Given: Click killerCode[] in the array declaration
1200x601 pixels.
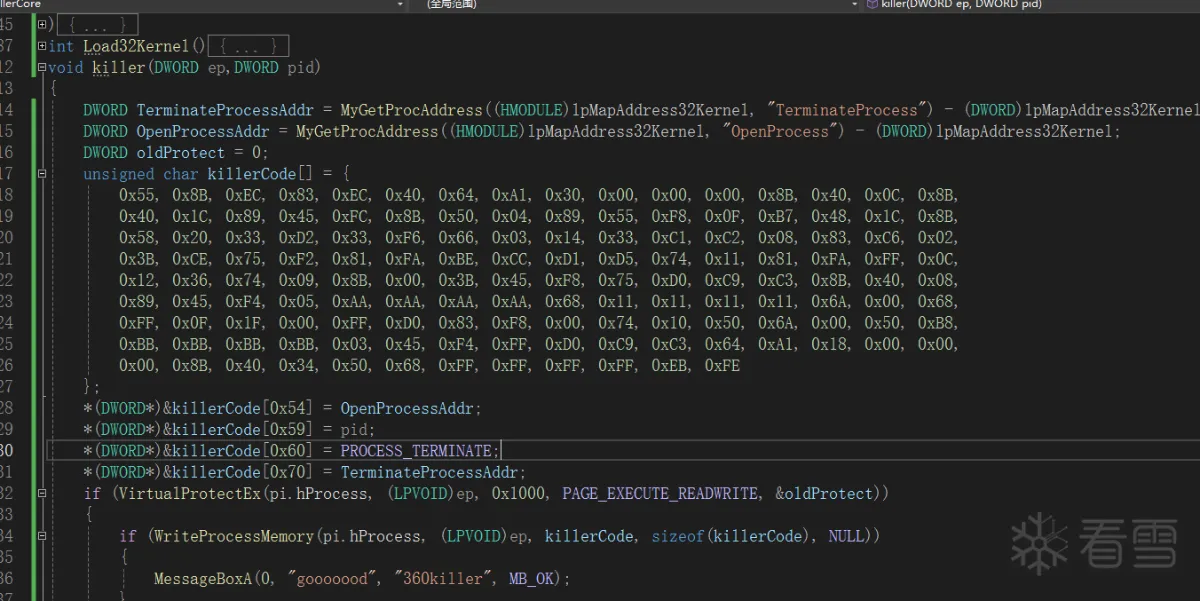Looking at the screenshot, I should (260, 174).
